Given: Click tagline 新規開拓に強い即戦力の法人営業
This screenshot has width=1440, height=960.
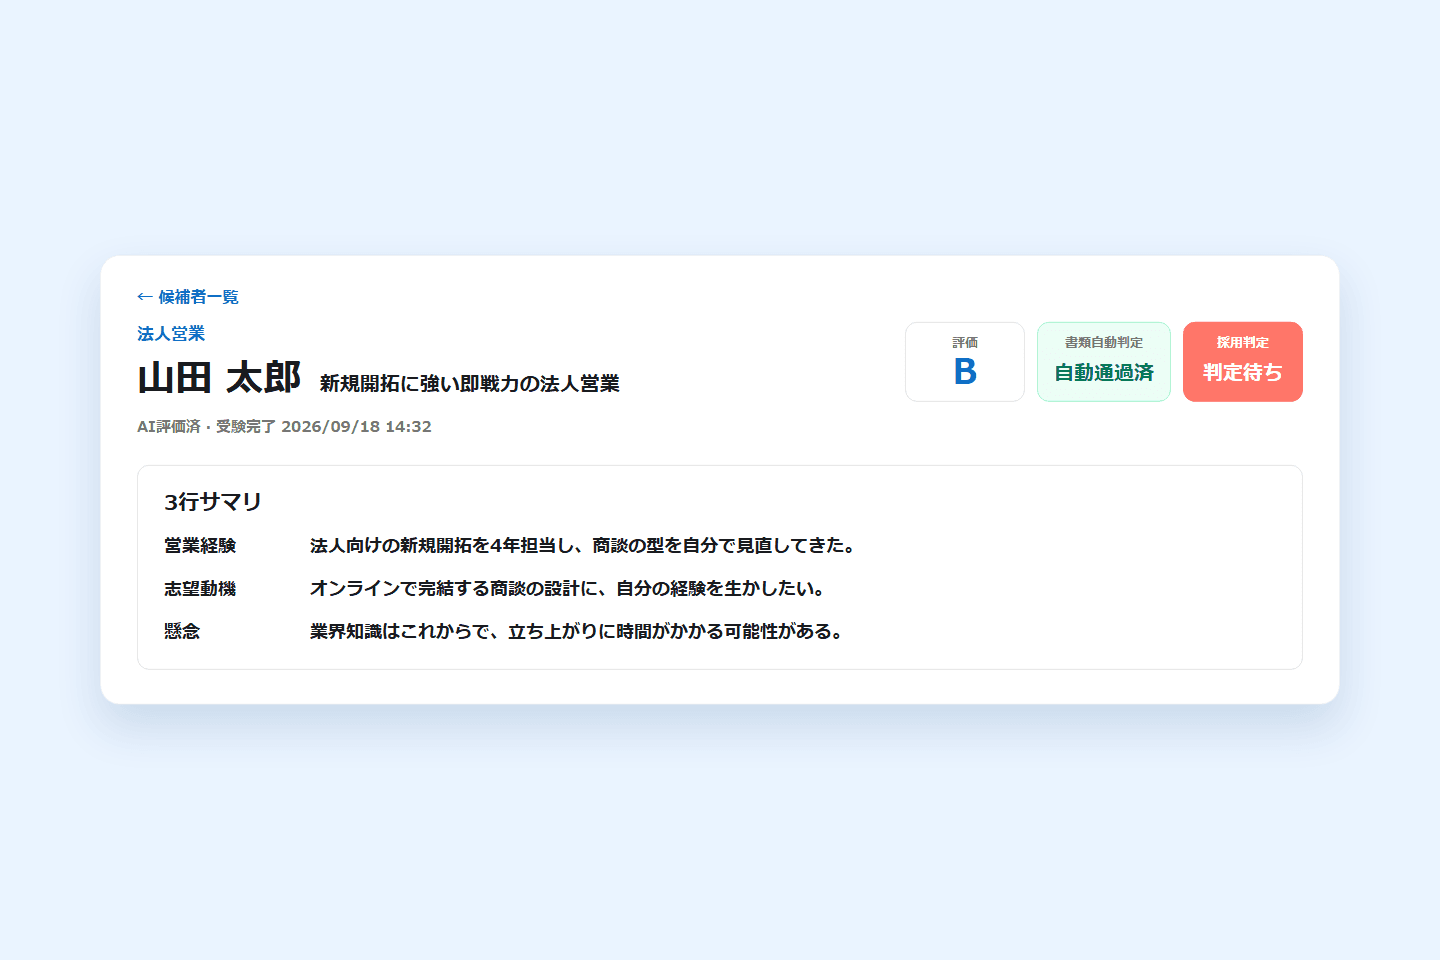Looking at the screenshot, I should (470, 384).
